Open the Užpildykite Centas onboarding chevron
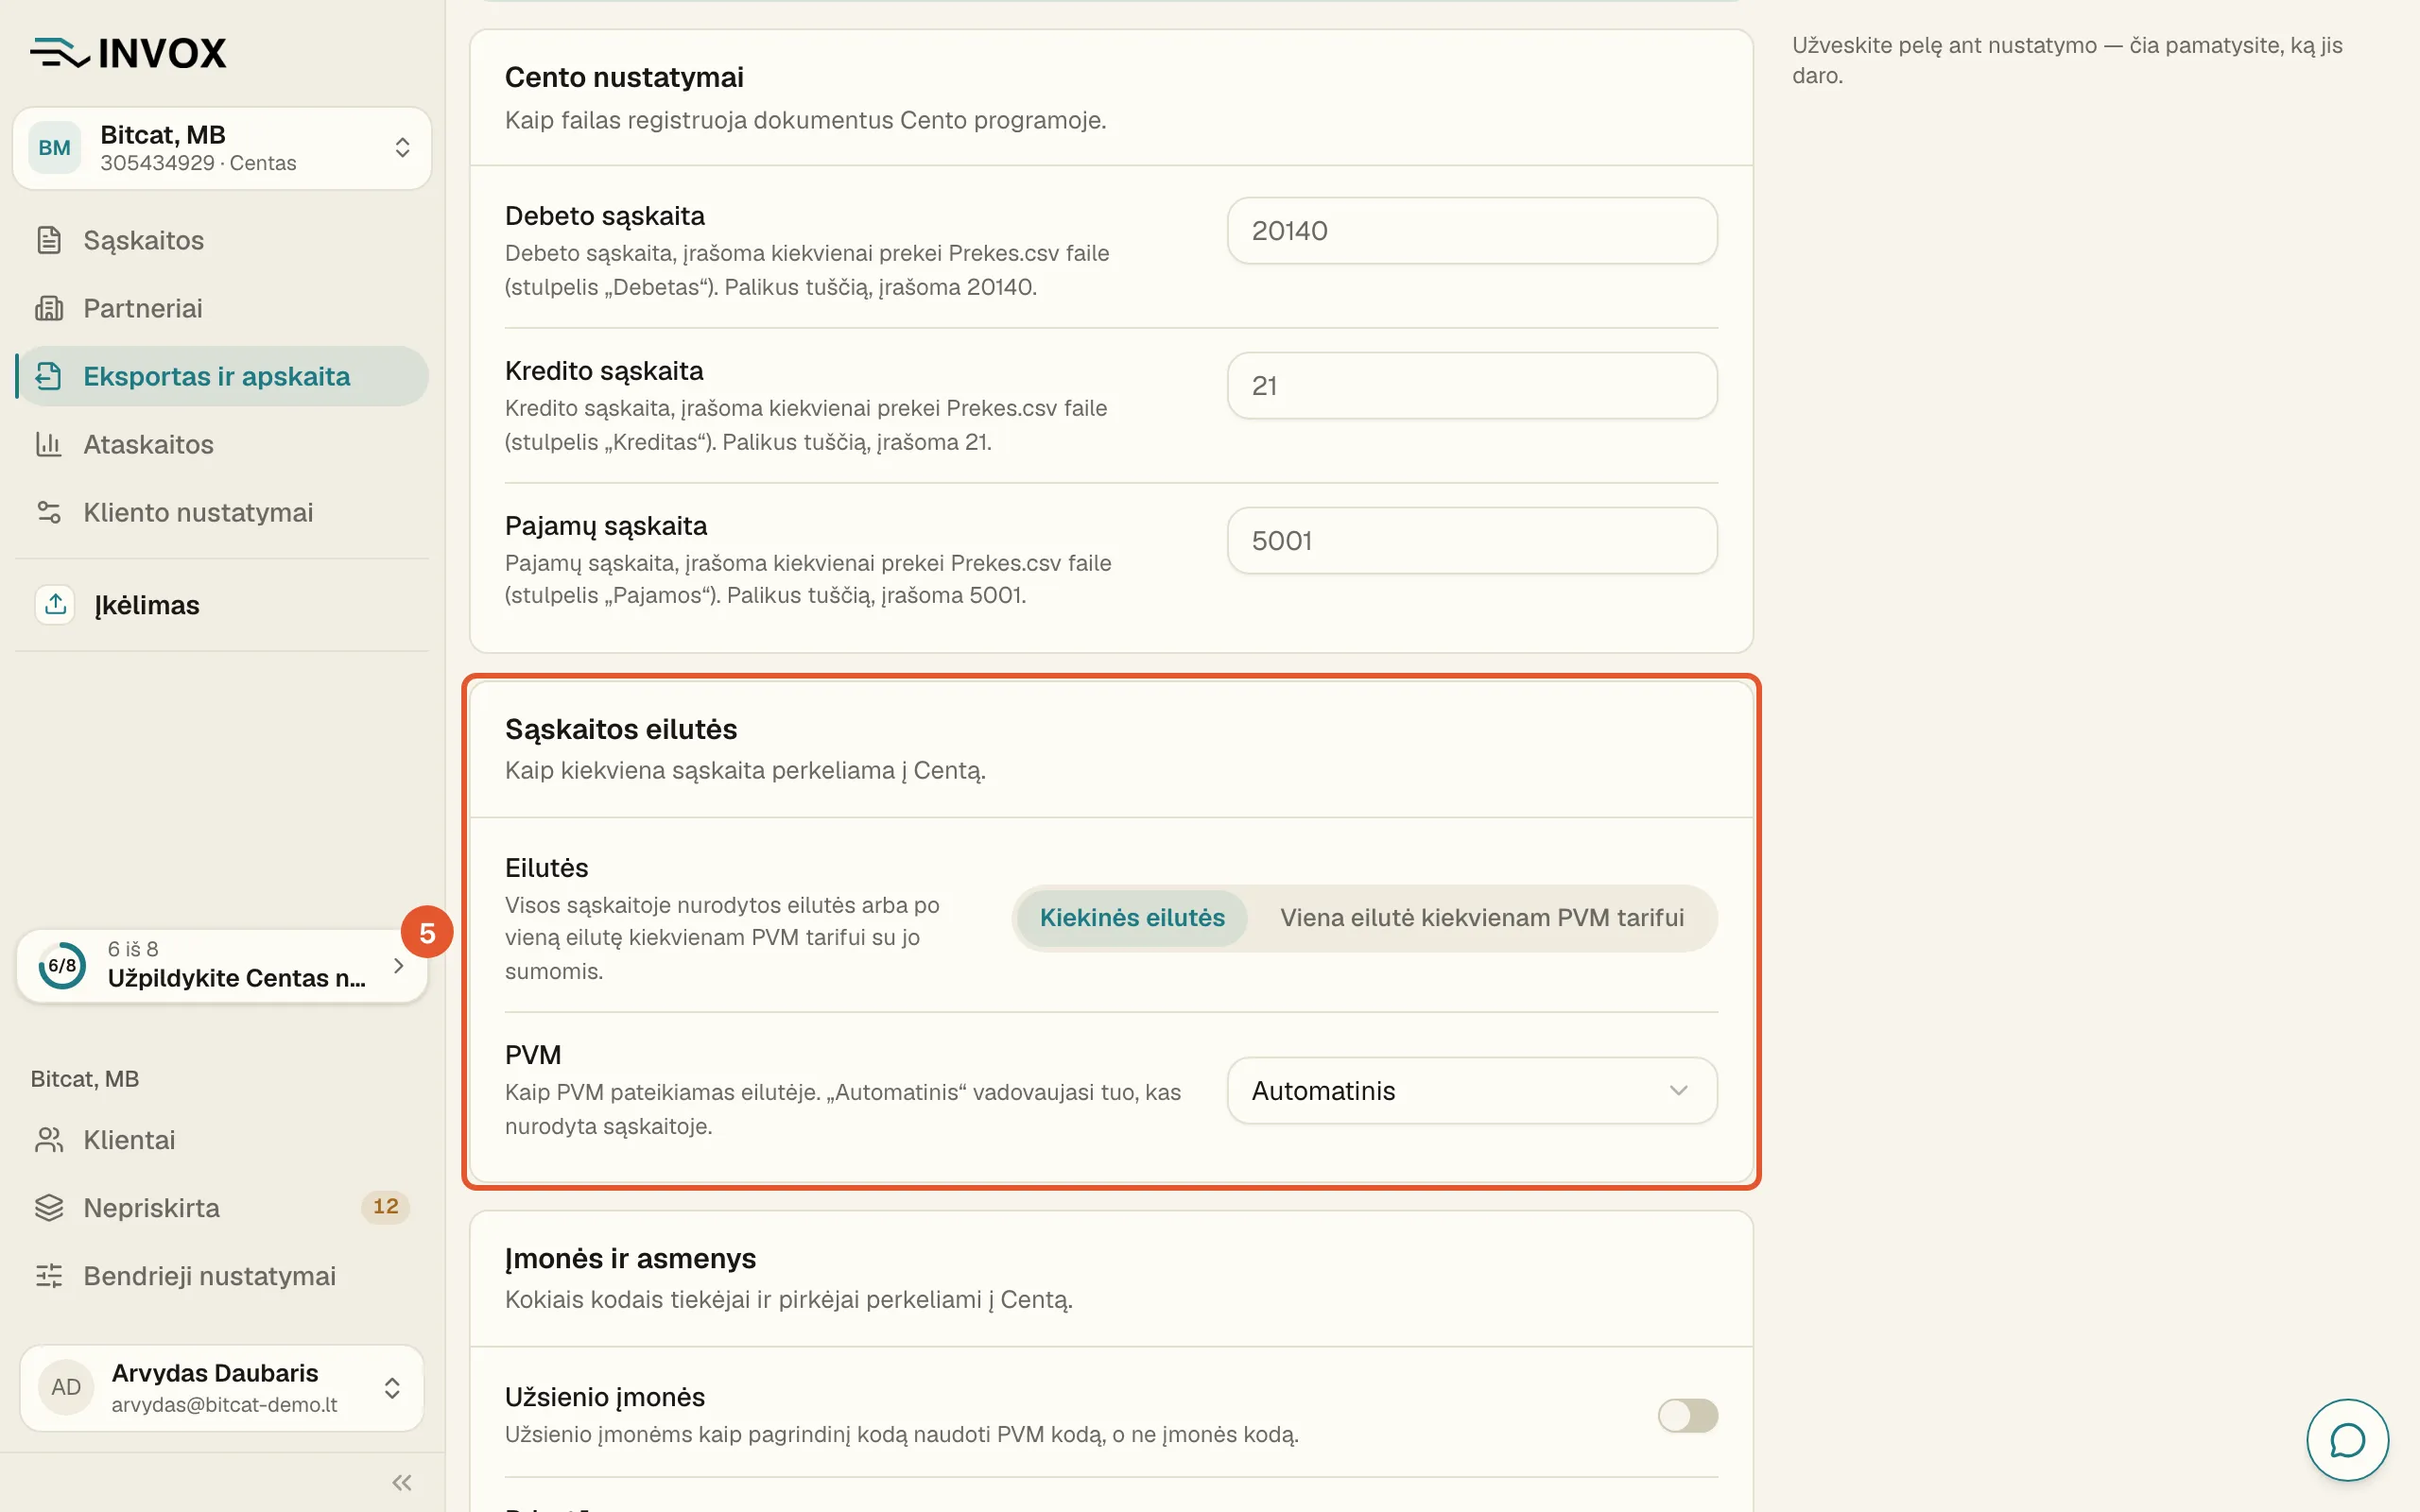This screenshot has width=2420, height=1512. pos(398,966)
